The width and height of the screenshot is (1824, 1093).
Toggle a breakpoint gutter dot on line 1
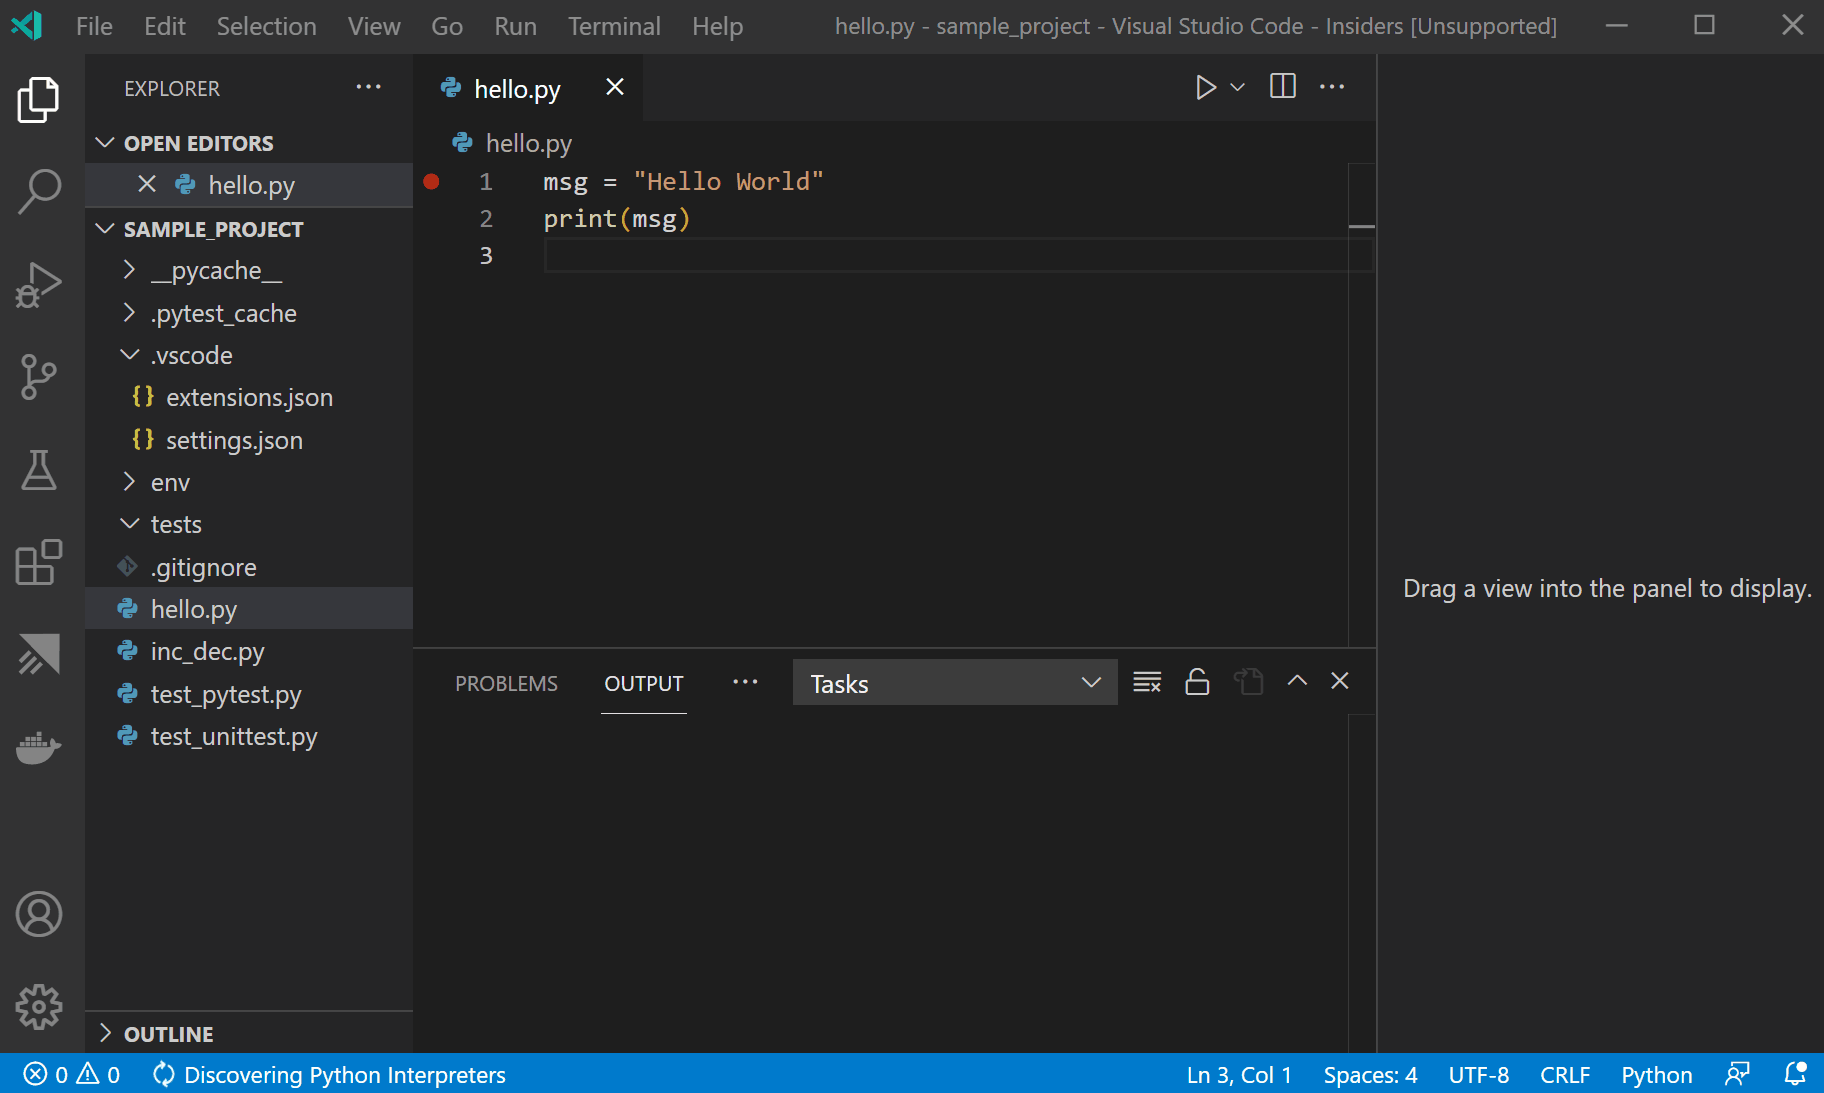(x=432, y=181)
